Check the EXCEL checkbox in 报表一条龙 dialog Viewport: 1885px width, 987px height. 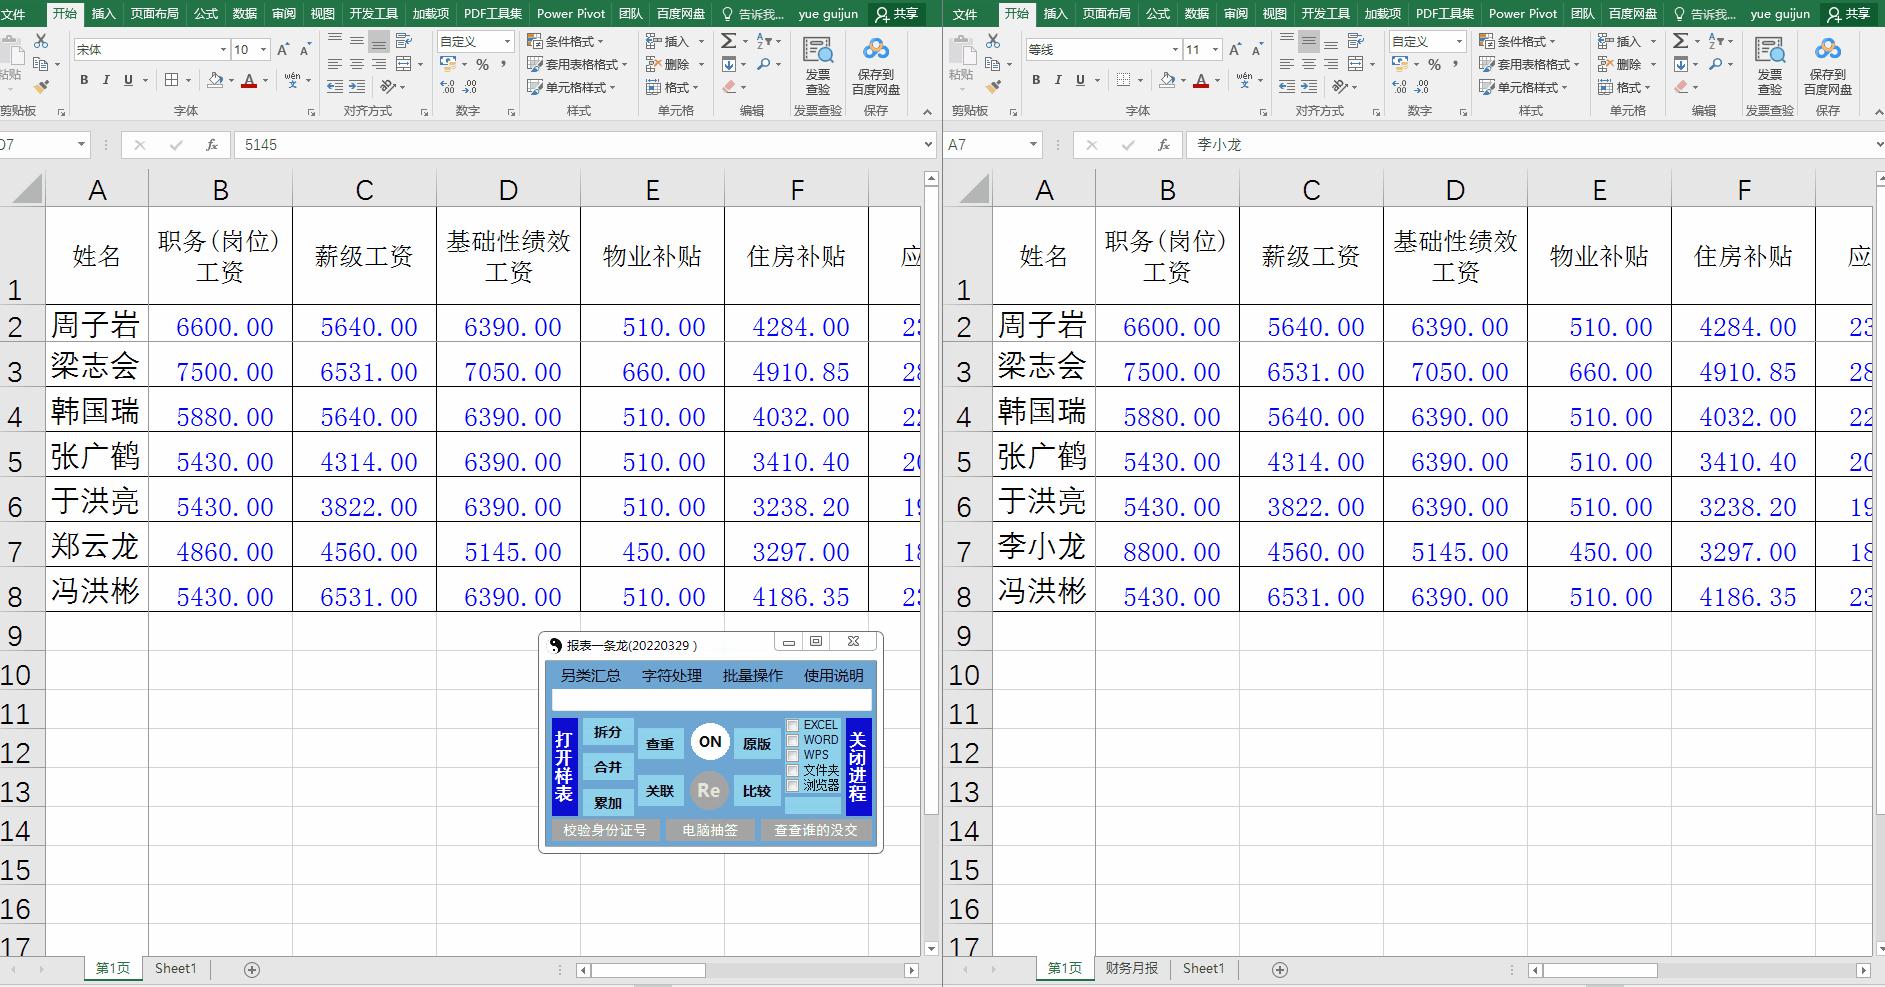[x=793, y=726]
